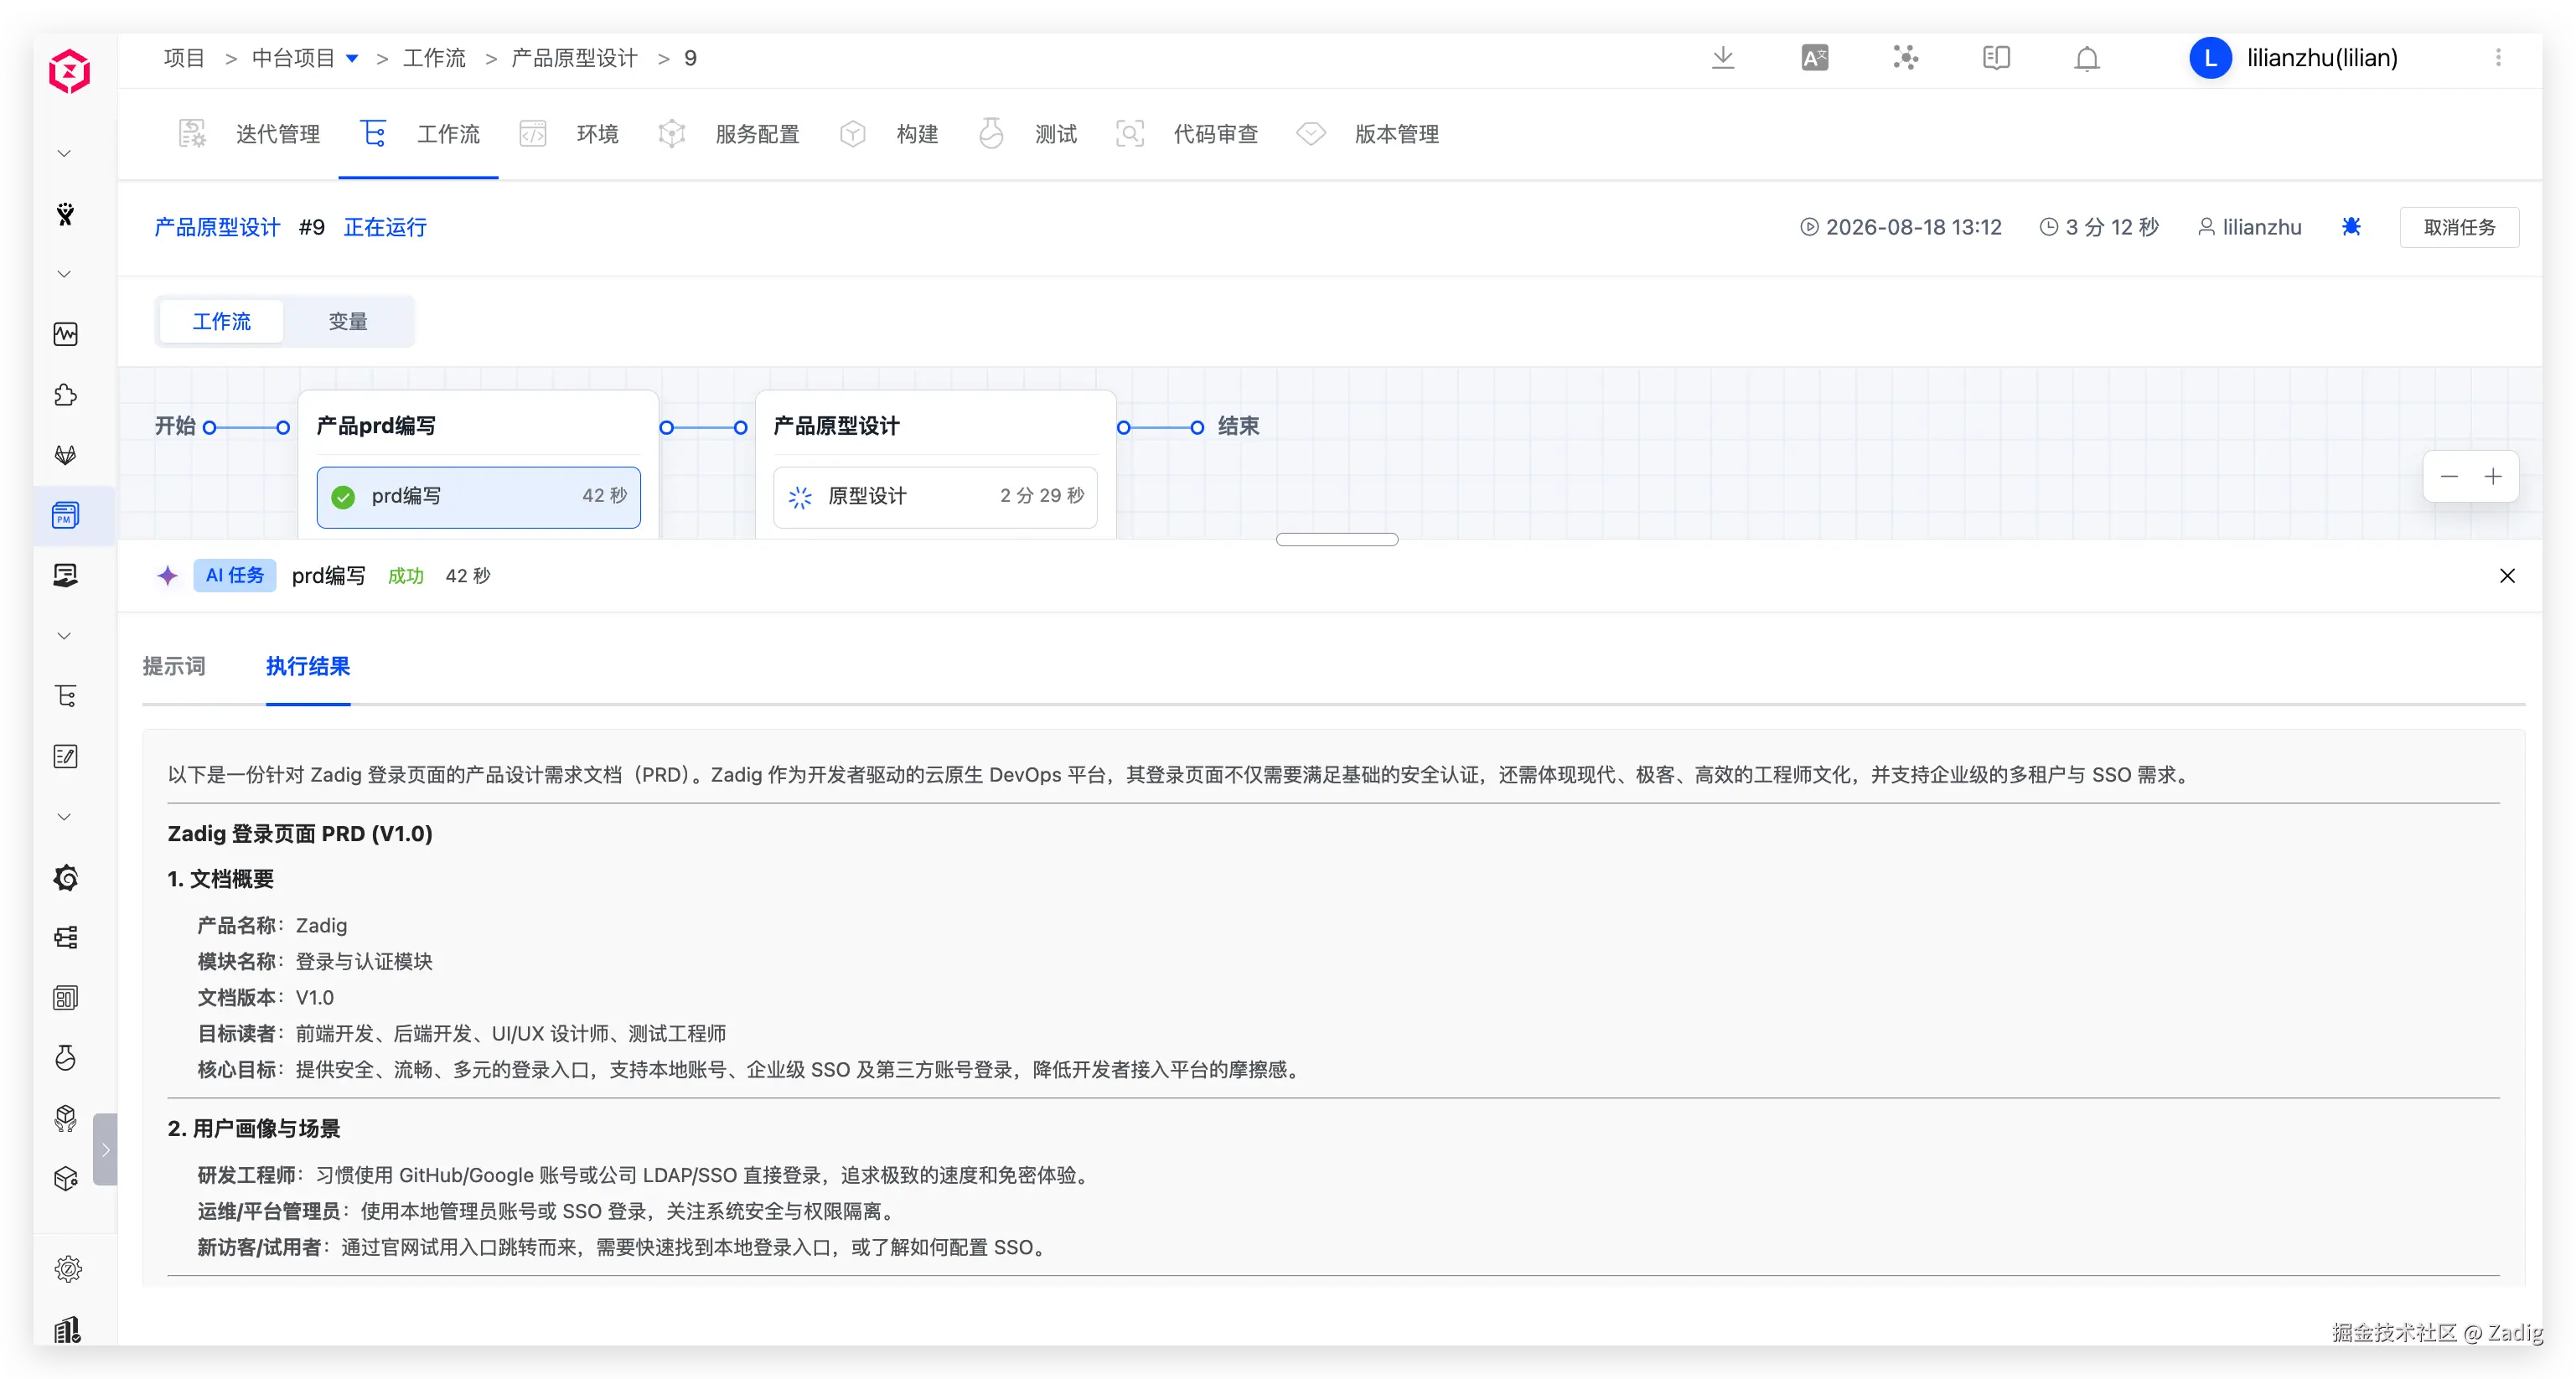Switch language with the translate icon
2576x1379 pixels.
pos(1815,58)
